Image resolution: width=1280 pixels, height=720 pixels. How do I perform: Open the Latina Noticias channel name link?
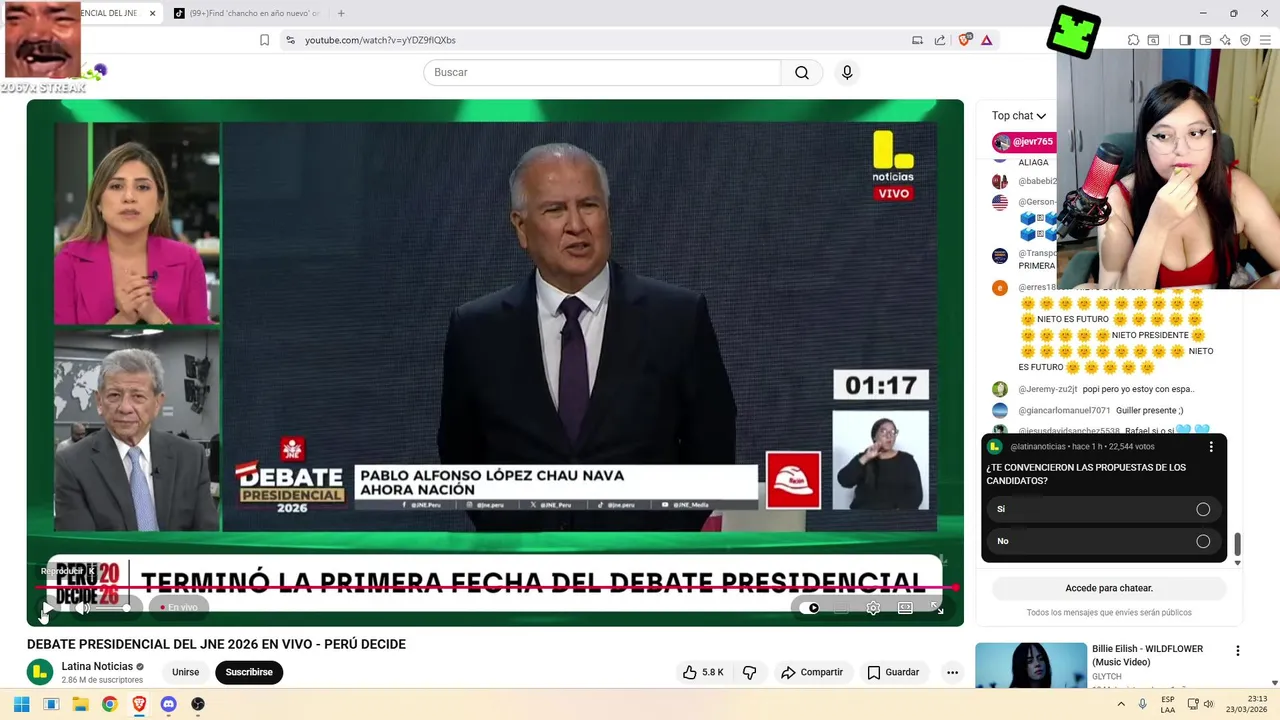point(97,666)
